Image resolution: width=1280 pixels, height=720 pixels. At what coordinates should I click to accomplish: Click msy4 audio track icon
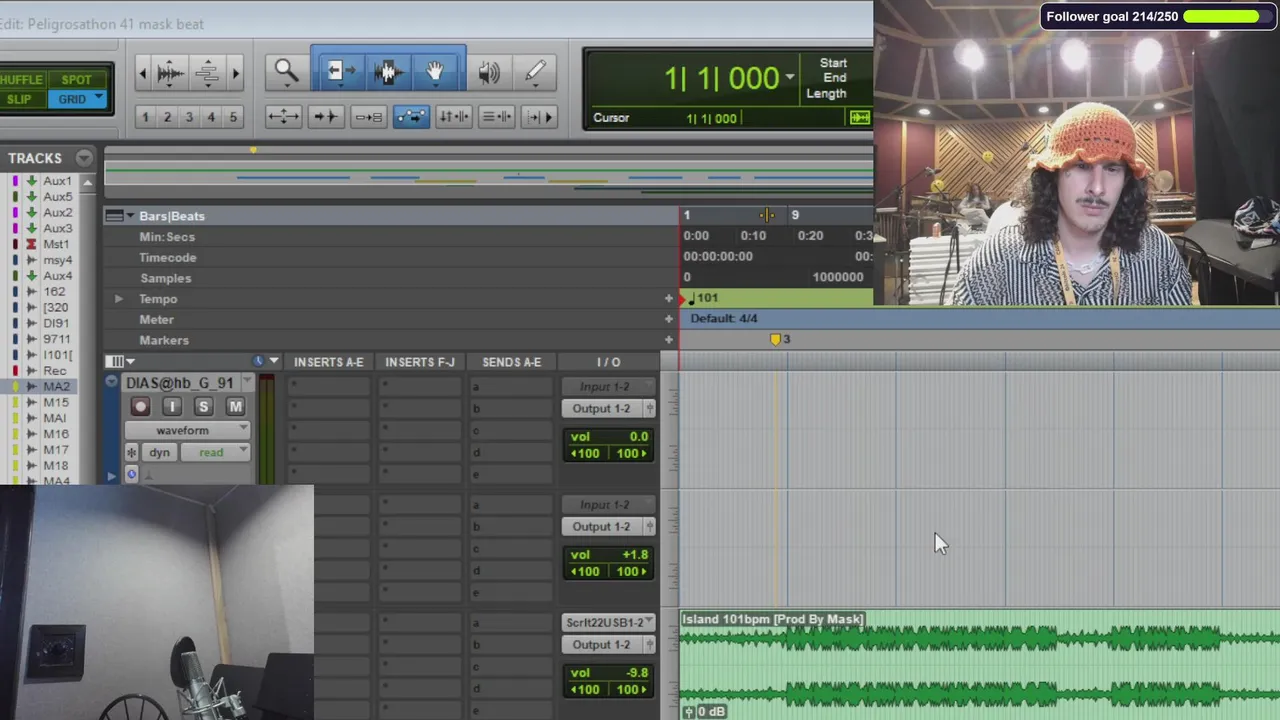point(32,260)
